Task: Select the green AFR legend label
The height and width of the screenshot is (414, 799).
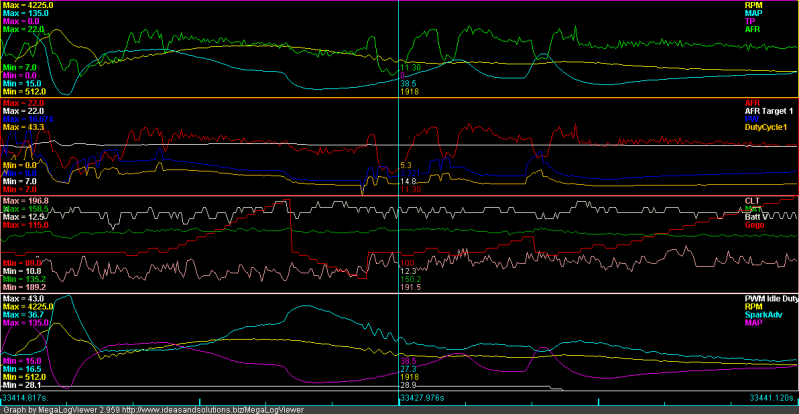Action: coord(753,30)
